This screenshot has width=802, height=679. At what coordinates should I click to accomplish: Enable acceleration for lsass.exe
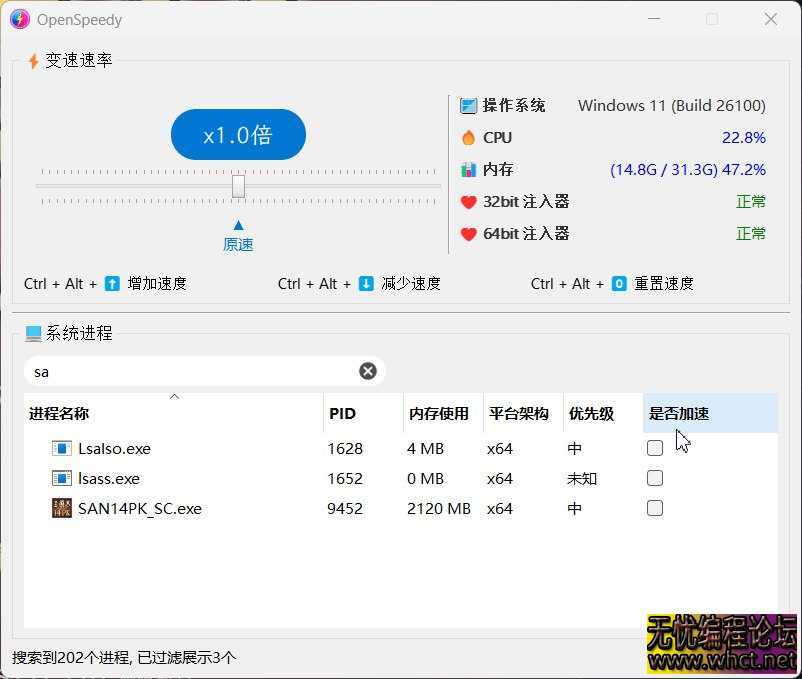tap(655, 478)
